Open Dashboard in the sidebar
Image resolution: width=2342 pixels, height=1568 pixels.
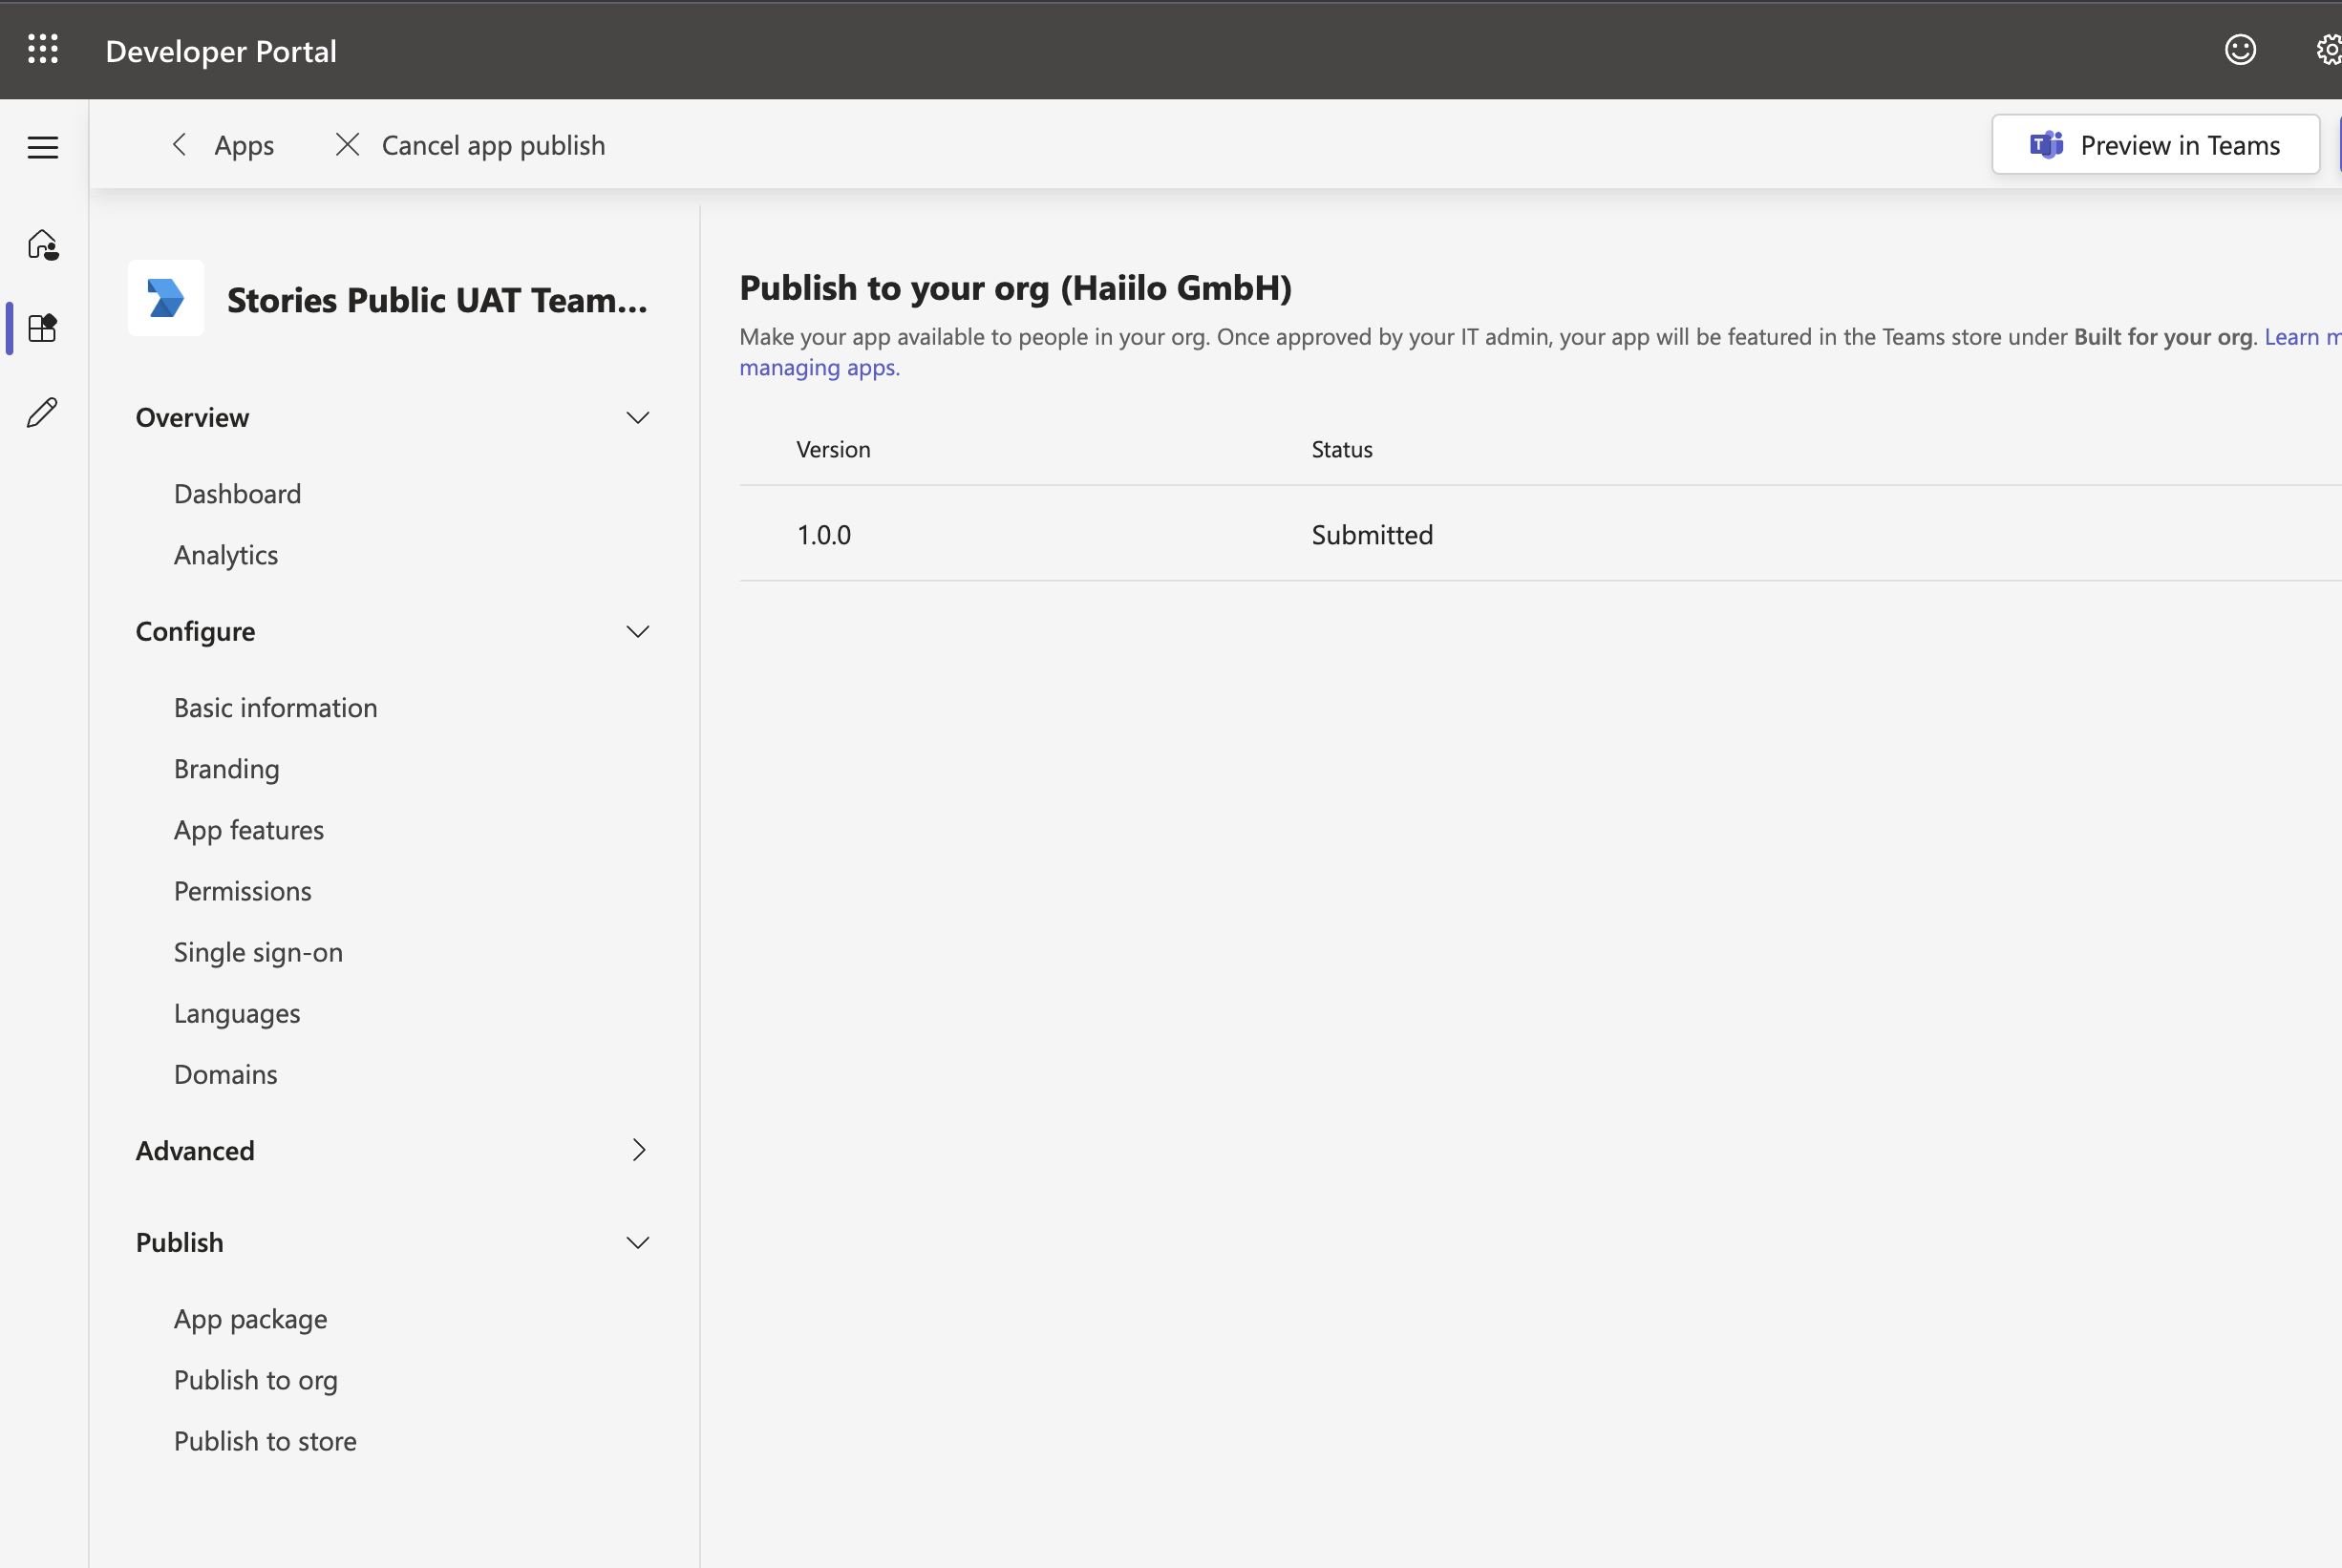coord(237,493)
